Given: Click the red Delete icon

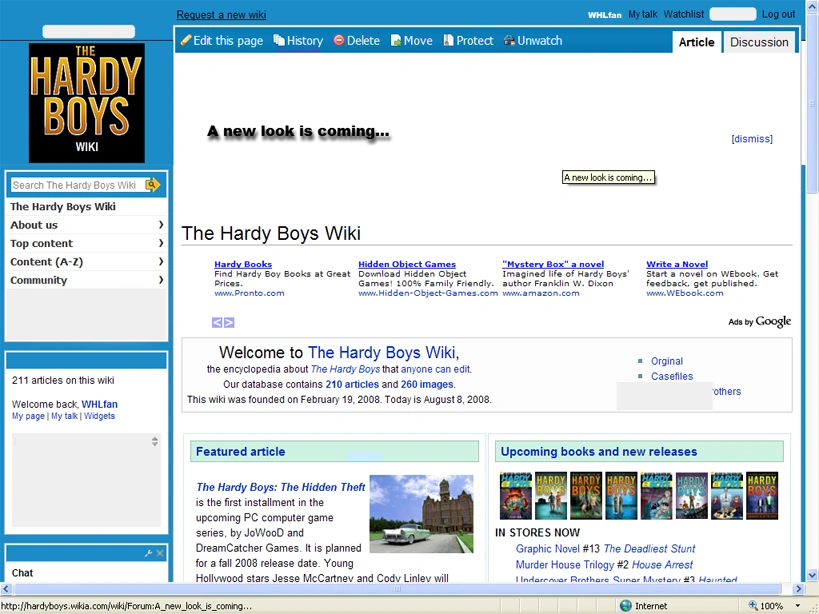Looking at the screenshot, I should point(339,40).
